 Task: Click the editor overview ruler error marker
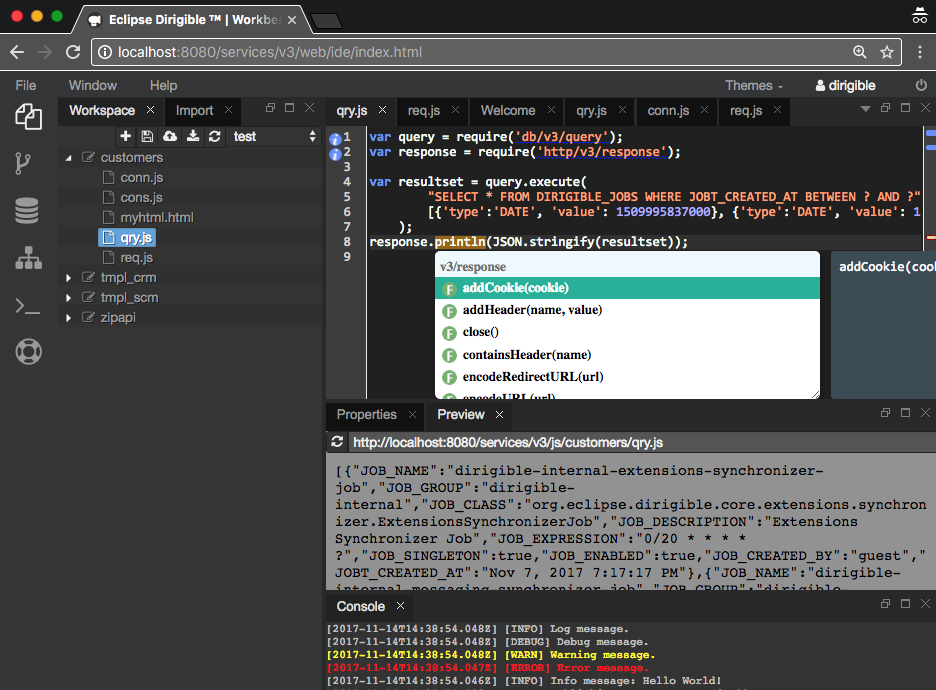point(931,238)
